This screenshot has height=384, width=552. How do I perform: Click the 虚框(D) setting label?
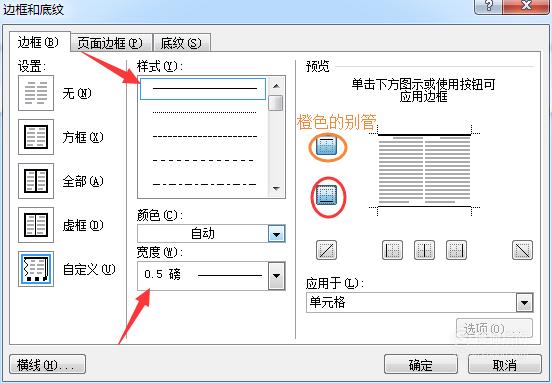(83, 225)
